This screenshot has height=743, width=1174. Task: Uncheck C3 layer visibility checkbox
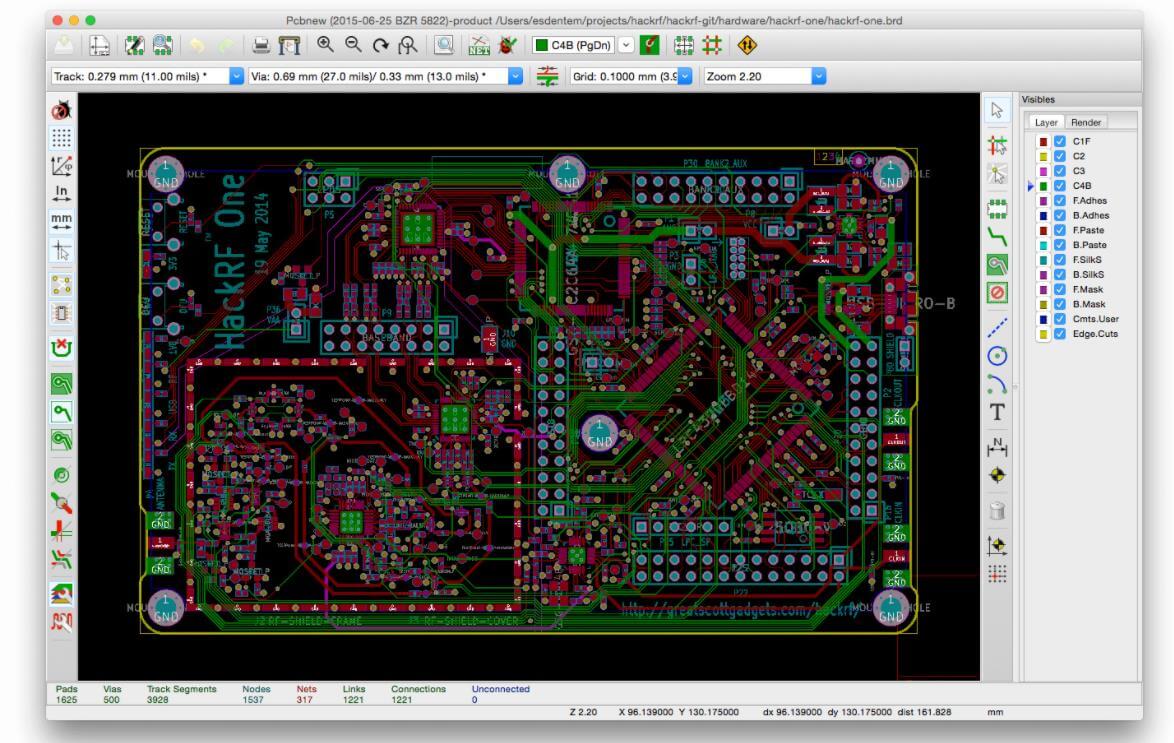click(1060, 171)
